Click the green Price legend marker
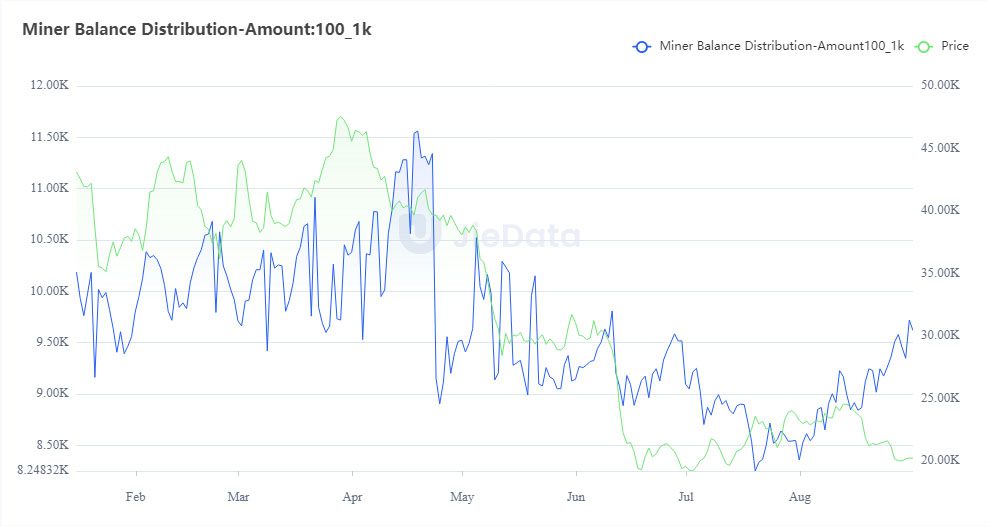Viewport: 988px width, 526px height. 924,47
